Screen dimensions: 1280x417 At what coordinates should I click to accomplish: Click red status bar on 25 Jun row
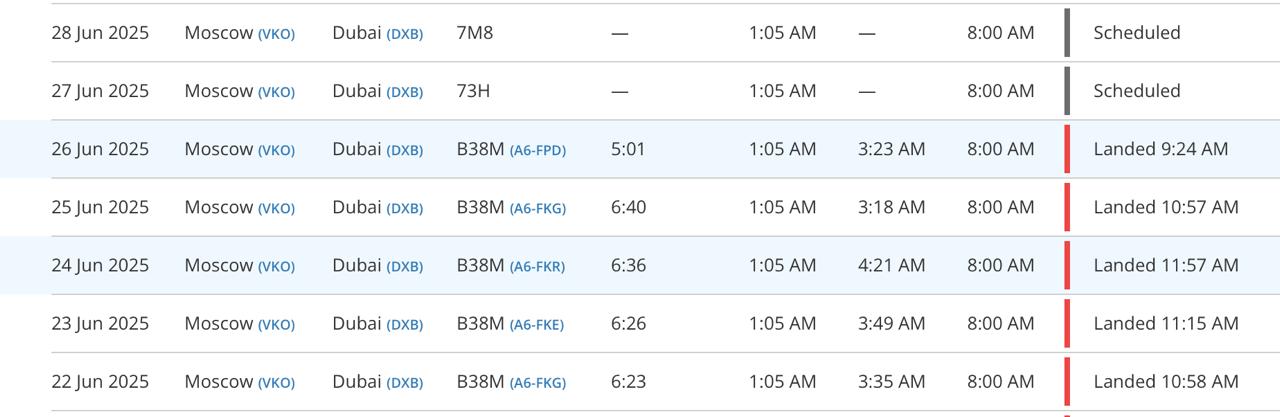point(1067,207)
